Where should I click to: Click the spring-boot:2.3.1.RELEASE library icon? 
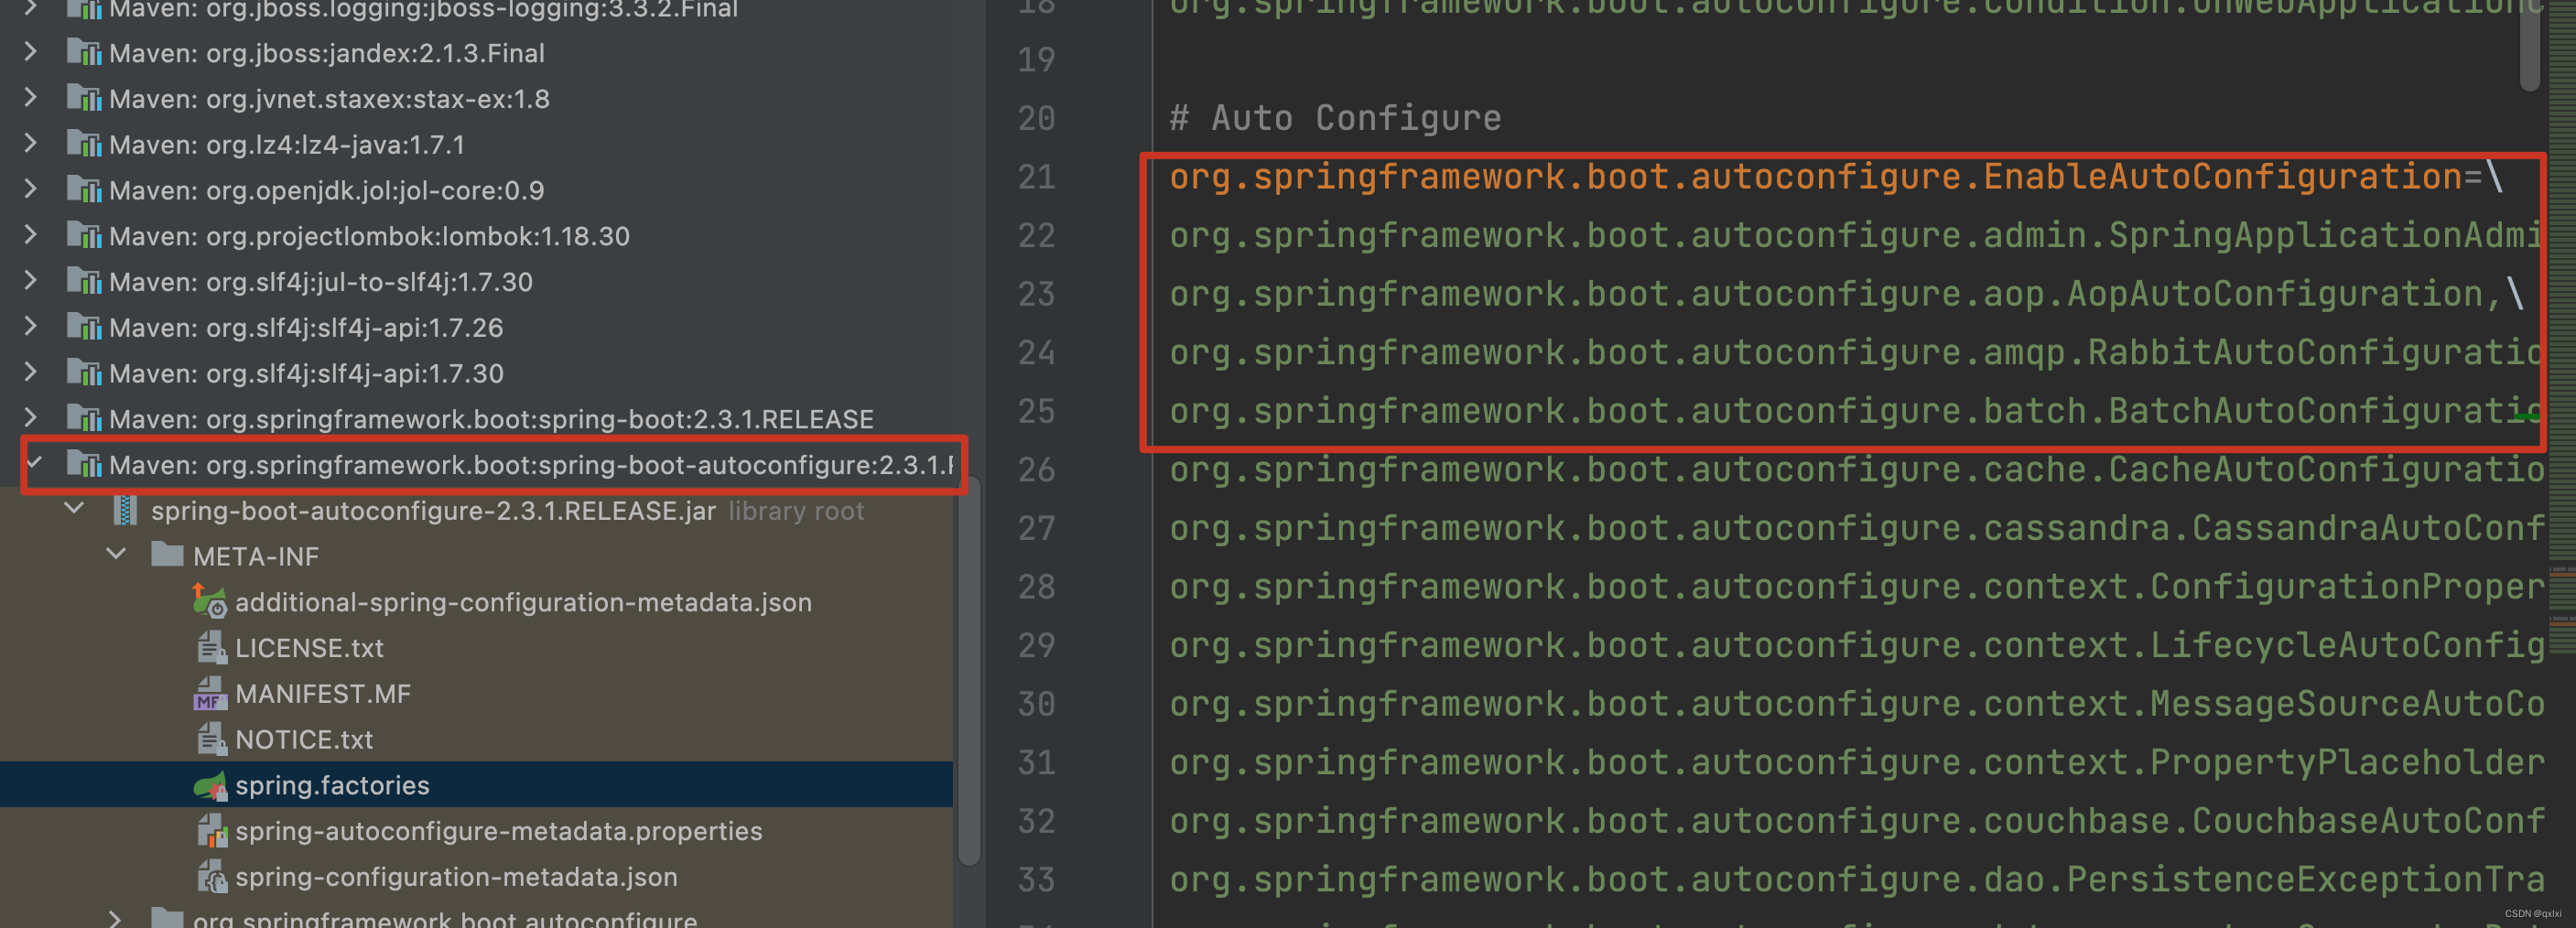click(84, 418)
